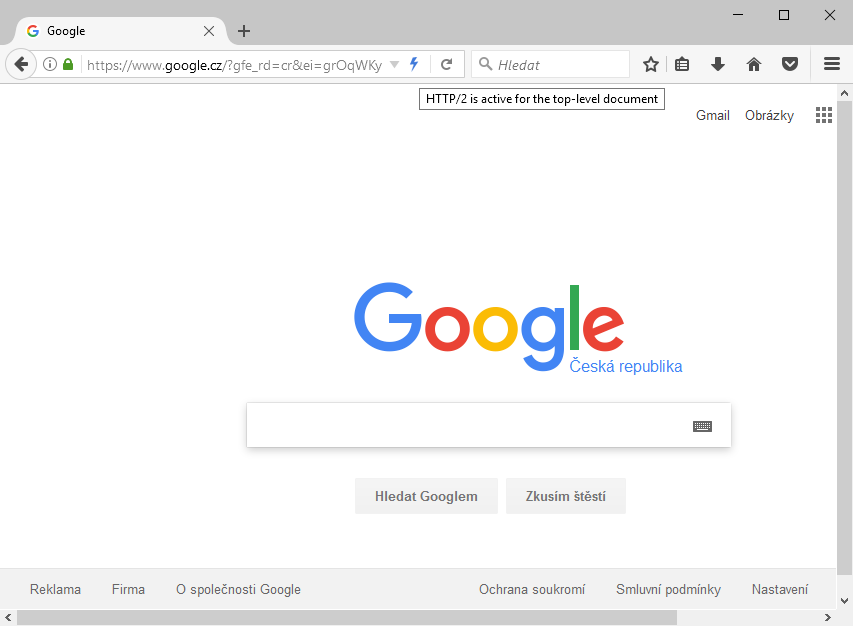Bookmark this page with the star icon
This screenshot has height=626, width=853.
tap(651, 64)
